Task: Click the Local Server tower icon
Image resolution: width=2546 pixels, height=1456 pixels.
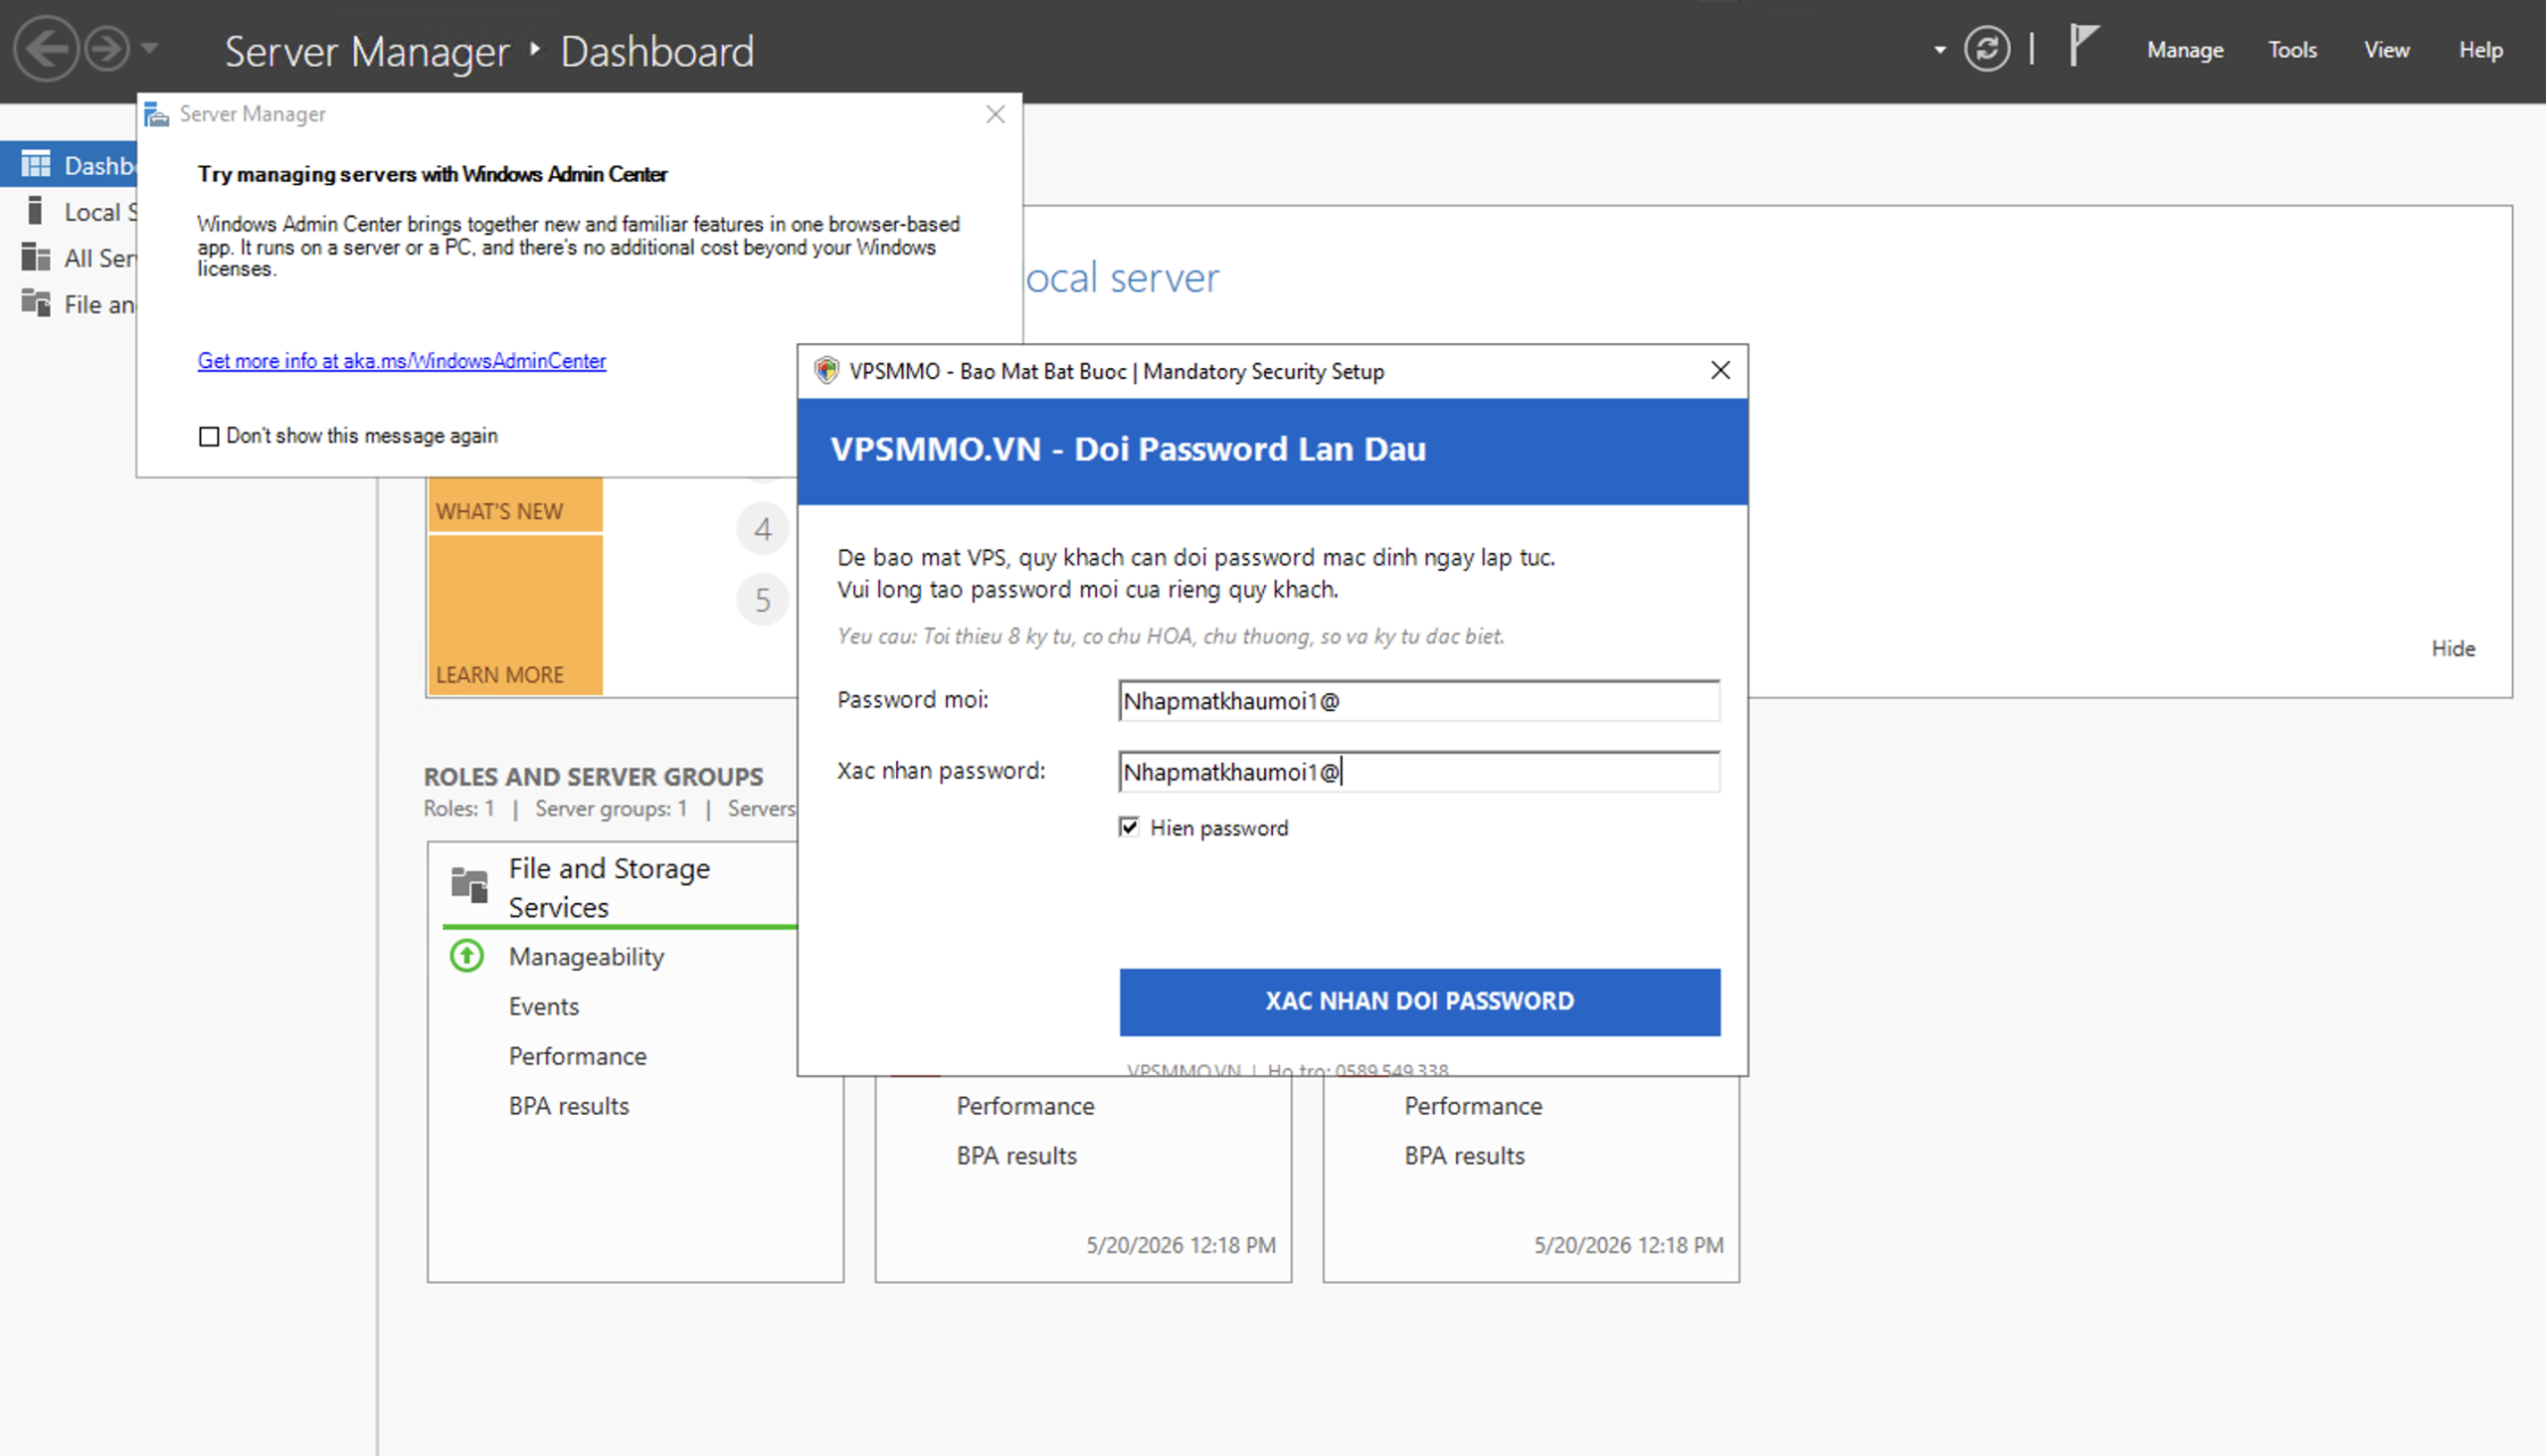Action: [35, 211]
